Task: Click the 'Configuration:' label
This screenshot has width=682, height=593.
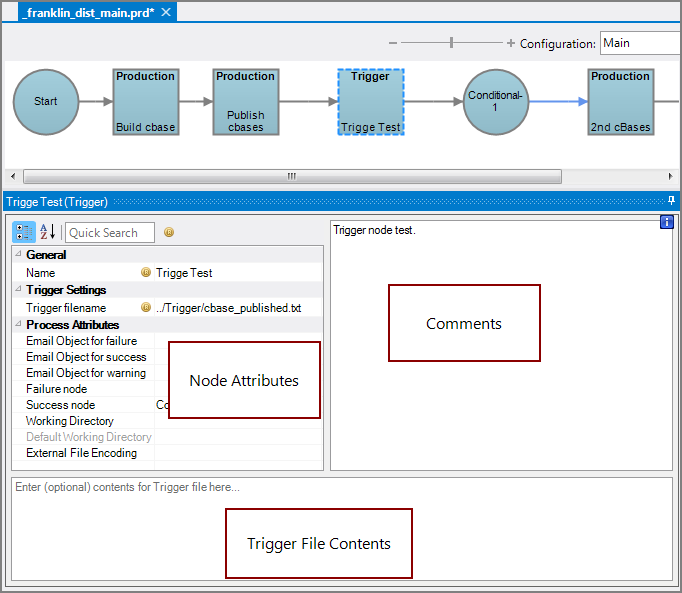Action: coord(558,44)
